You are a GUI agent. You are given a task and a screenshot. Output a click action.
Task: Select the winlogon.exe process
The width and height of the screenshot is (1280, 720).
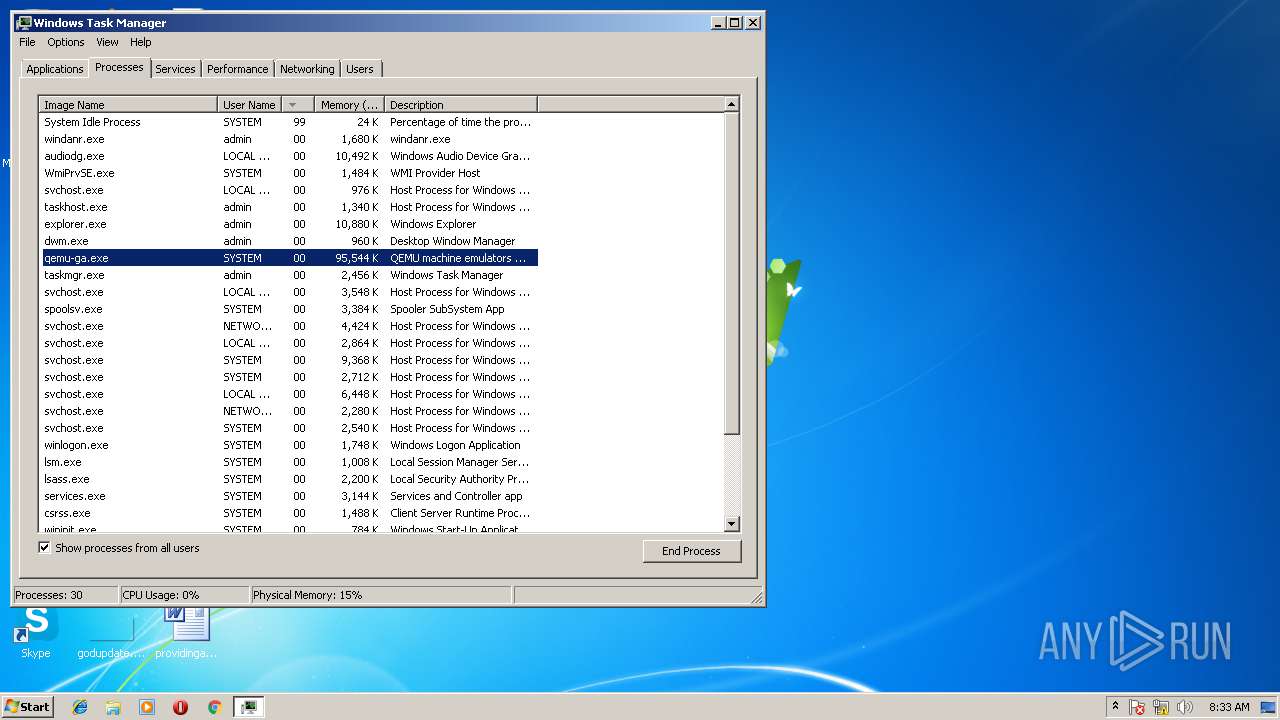click(289, 445)
